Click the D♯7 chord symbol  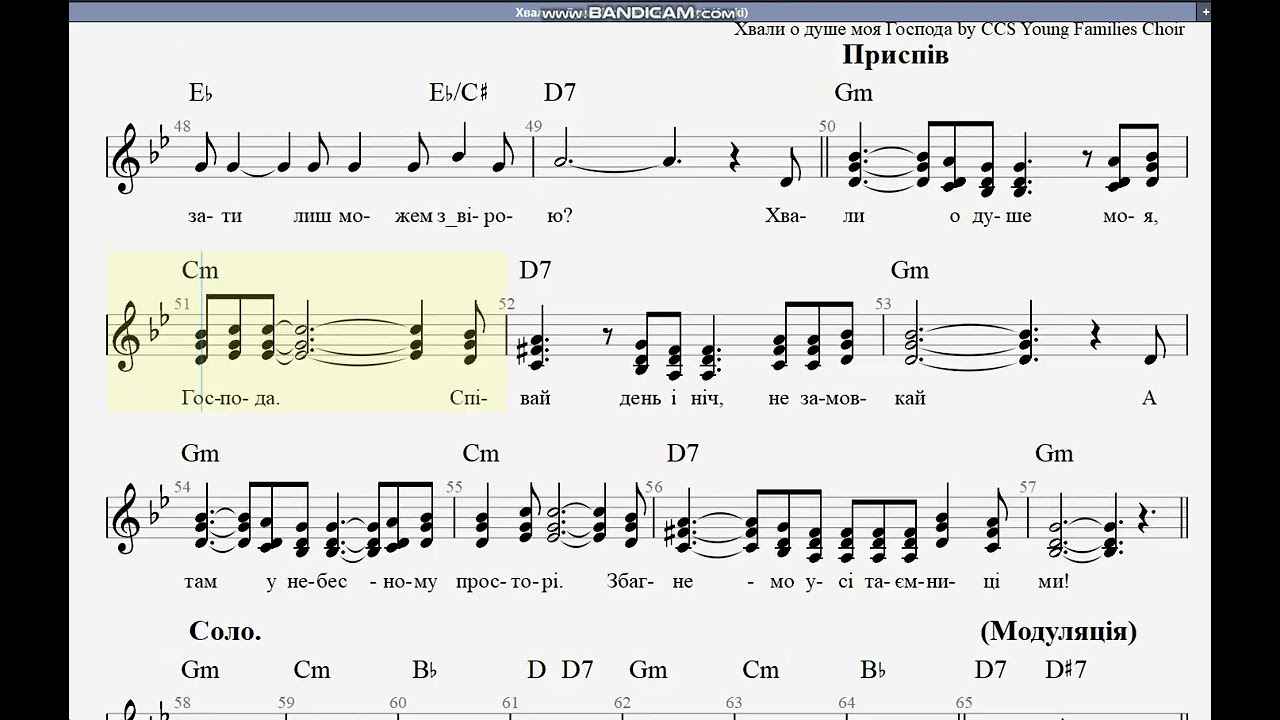[x=1066, y=669]
